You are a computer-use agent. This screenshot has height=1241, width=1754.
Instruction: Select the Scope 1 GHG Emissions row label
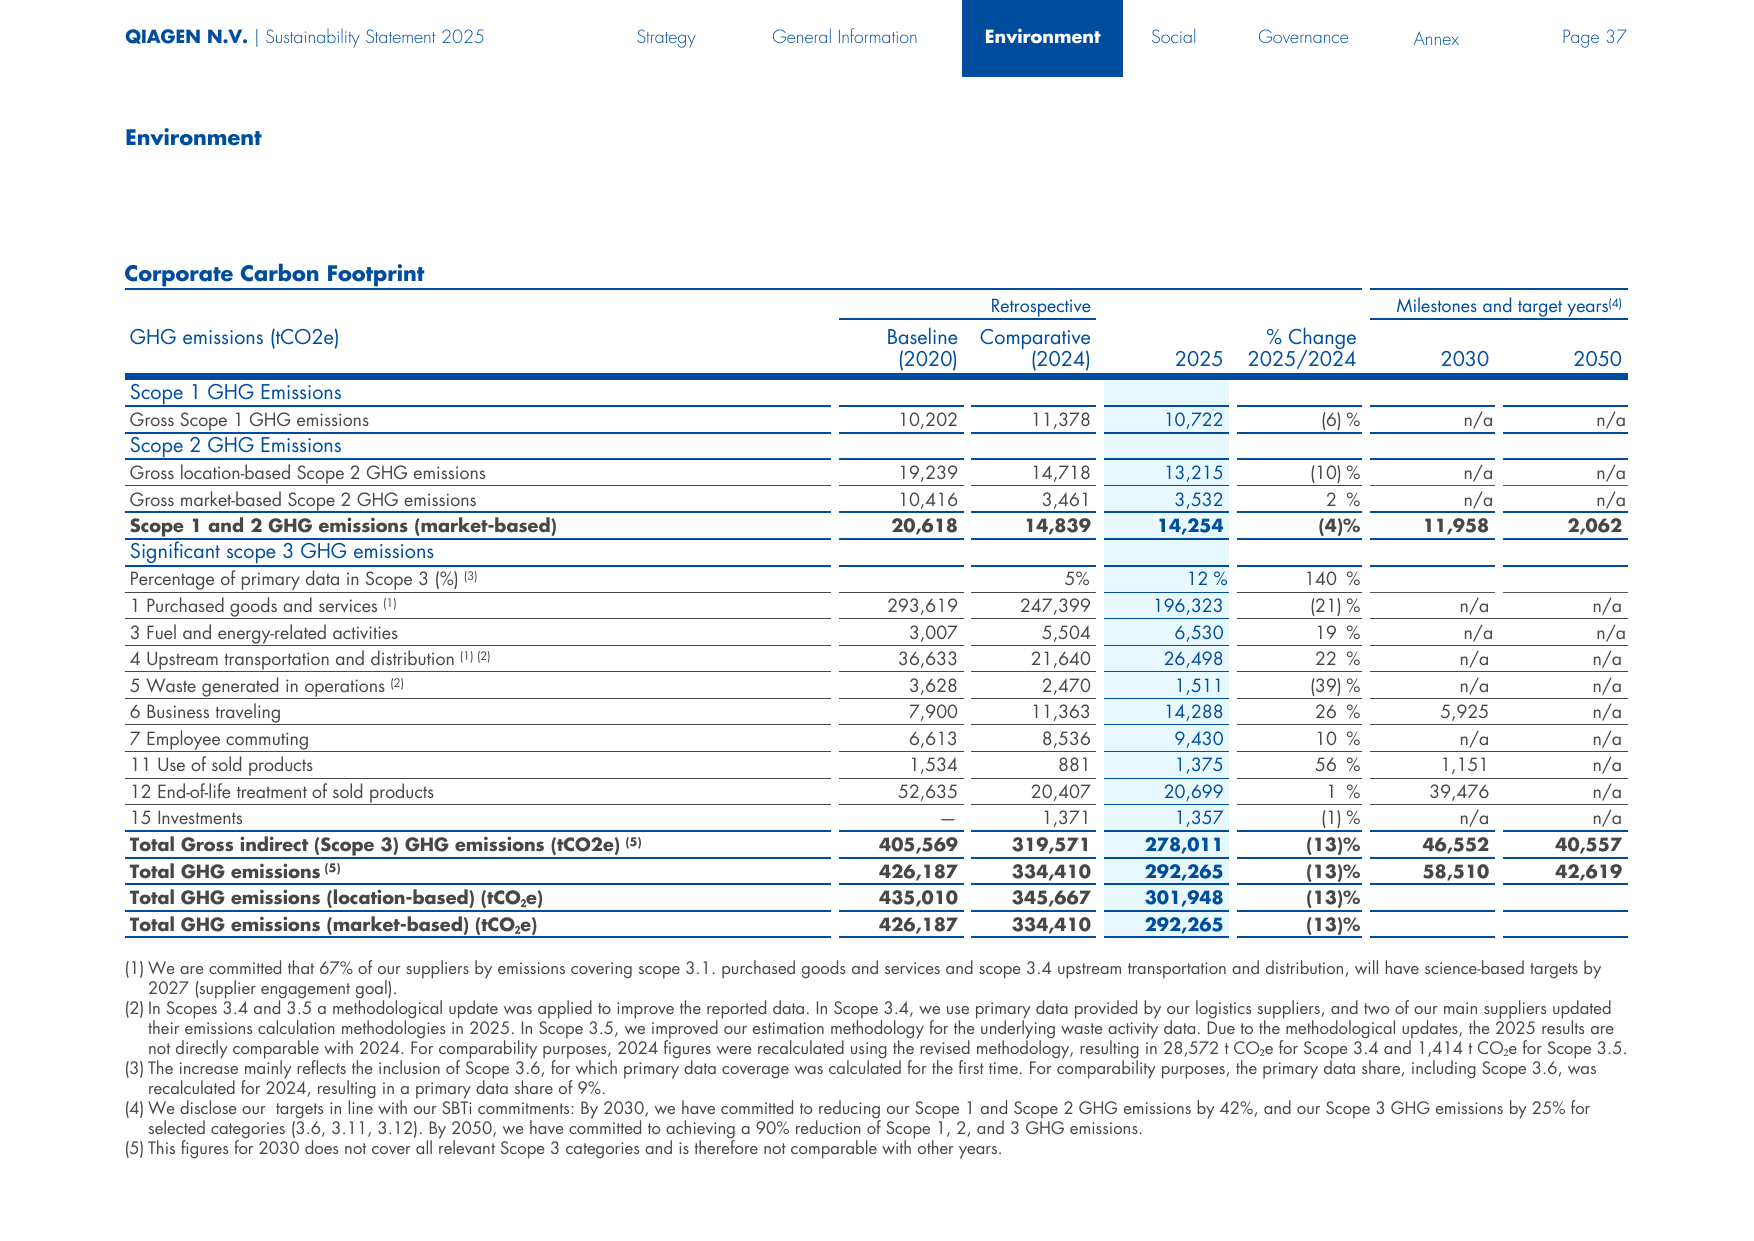tap(236, 393)
